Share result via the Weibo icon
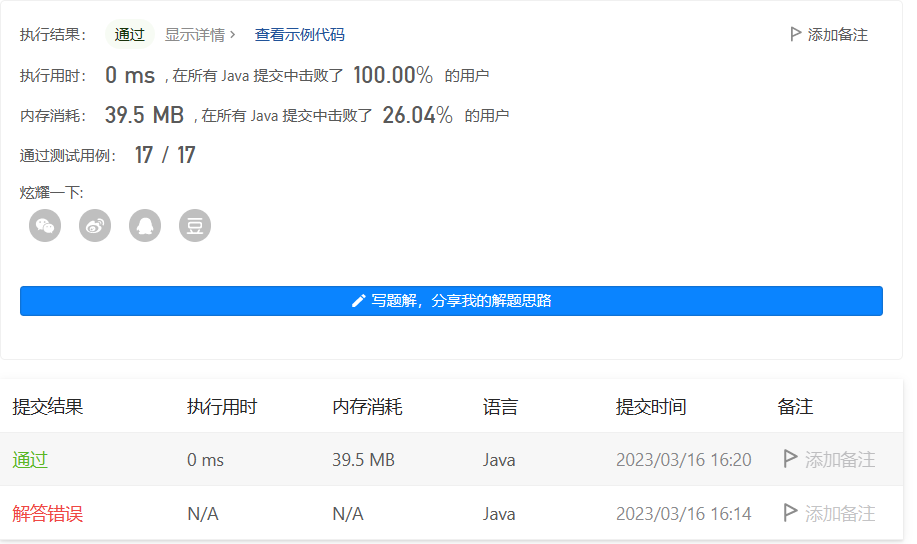 tap(95, 225)
